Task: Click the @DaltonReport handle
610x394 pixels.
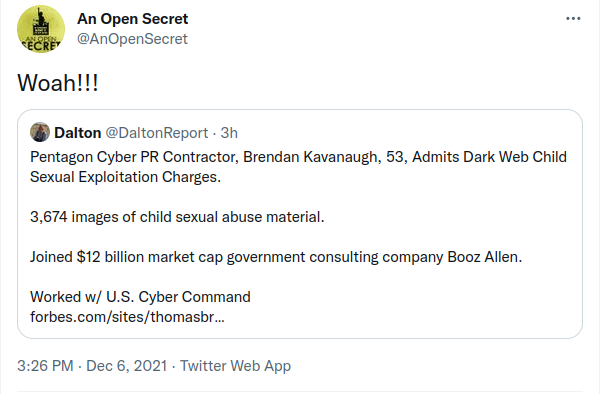Action: (157, 133)
